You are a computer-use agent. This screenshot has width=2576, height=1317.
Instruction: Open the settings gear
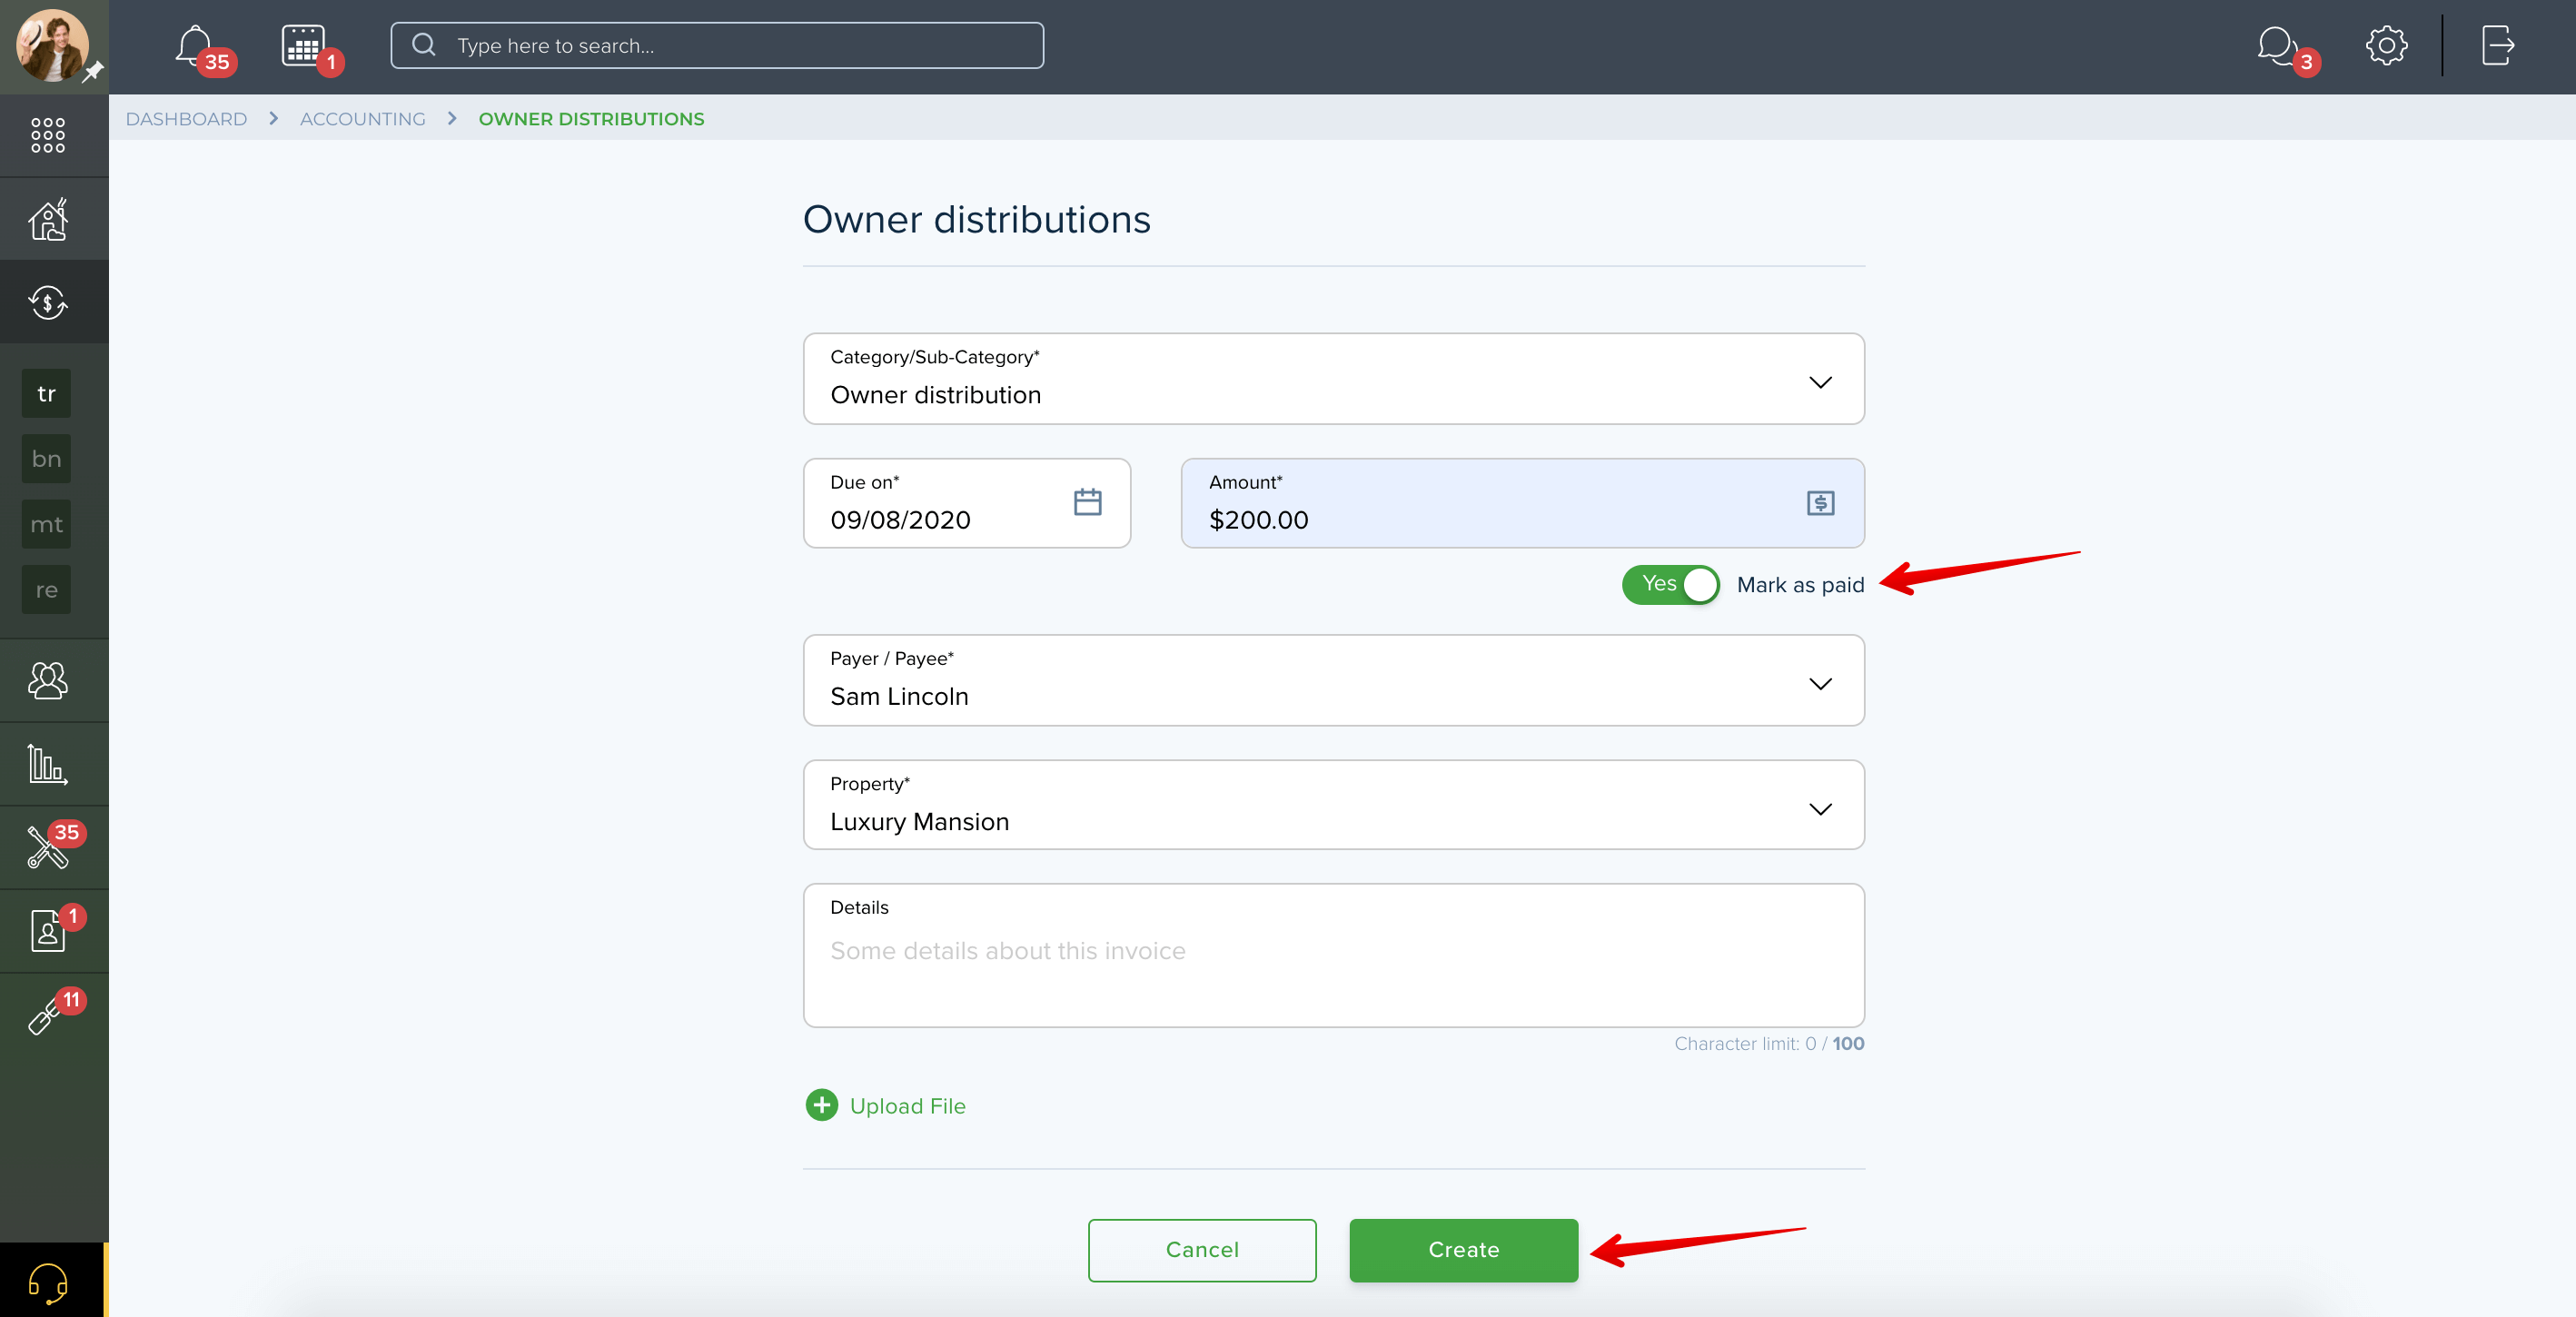2386,46
